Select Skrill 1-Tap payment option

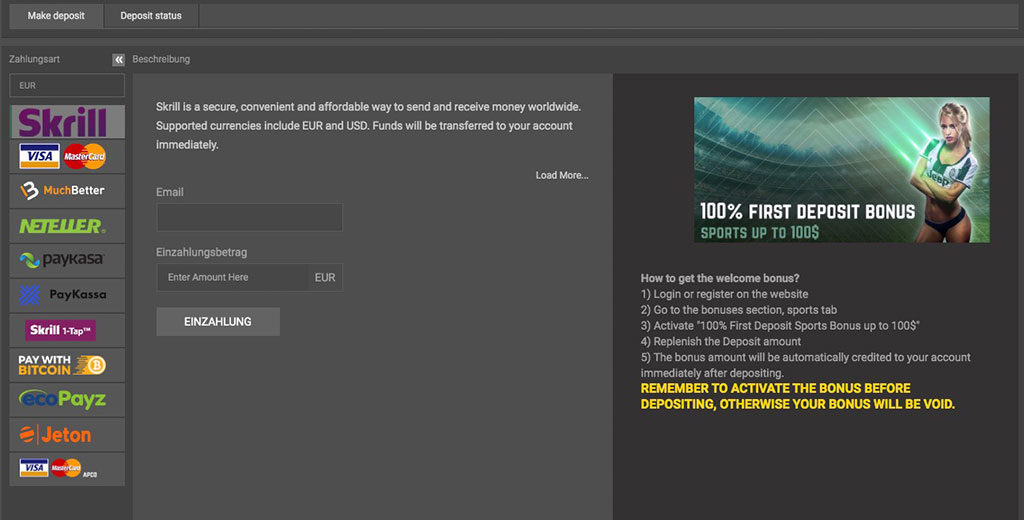[x=67, y=330]
